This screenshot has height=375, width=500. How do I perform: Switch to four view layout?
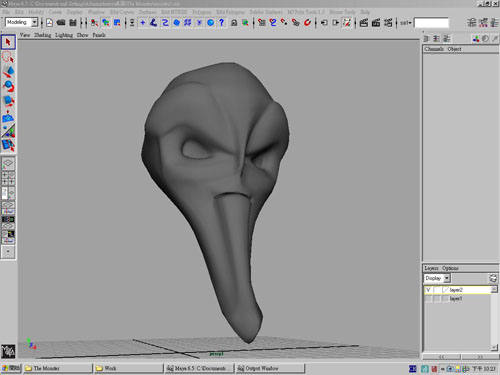pyautogui.click(x=8, y=178)
